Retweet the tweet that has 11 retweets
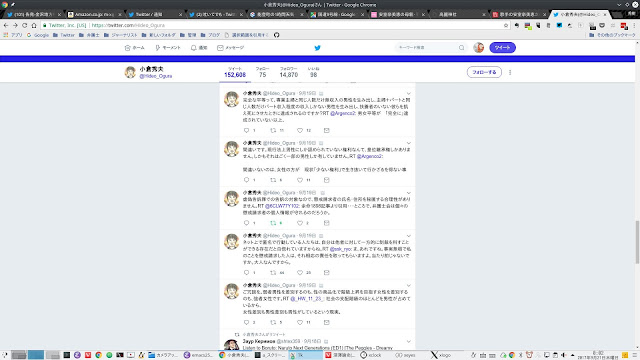Viewport: 640px width, 360px height. [x=273, y=131]
